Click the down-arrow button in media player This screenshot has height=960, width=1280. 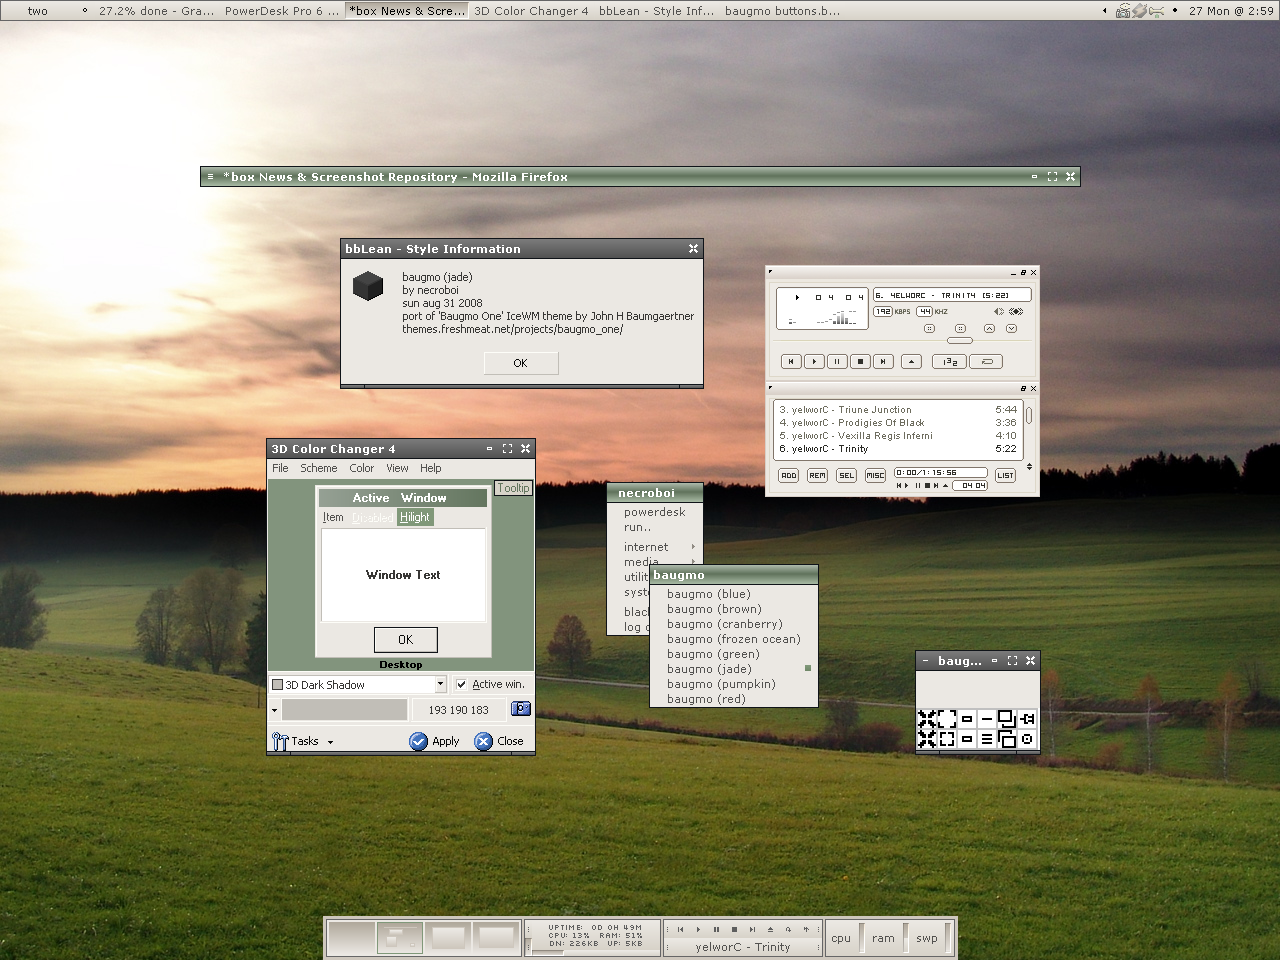coord(1011,328)
